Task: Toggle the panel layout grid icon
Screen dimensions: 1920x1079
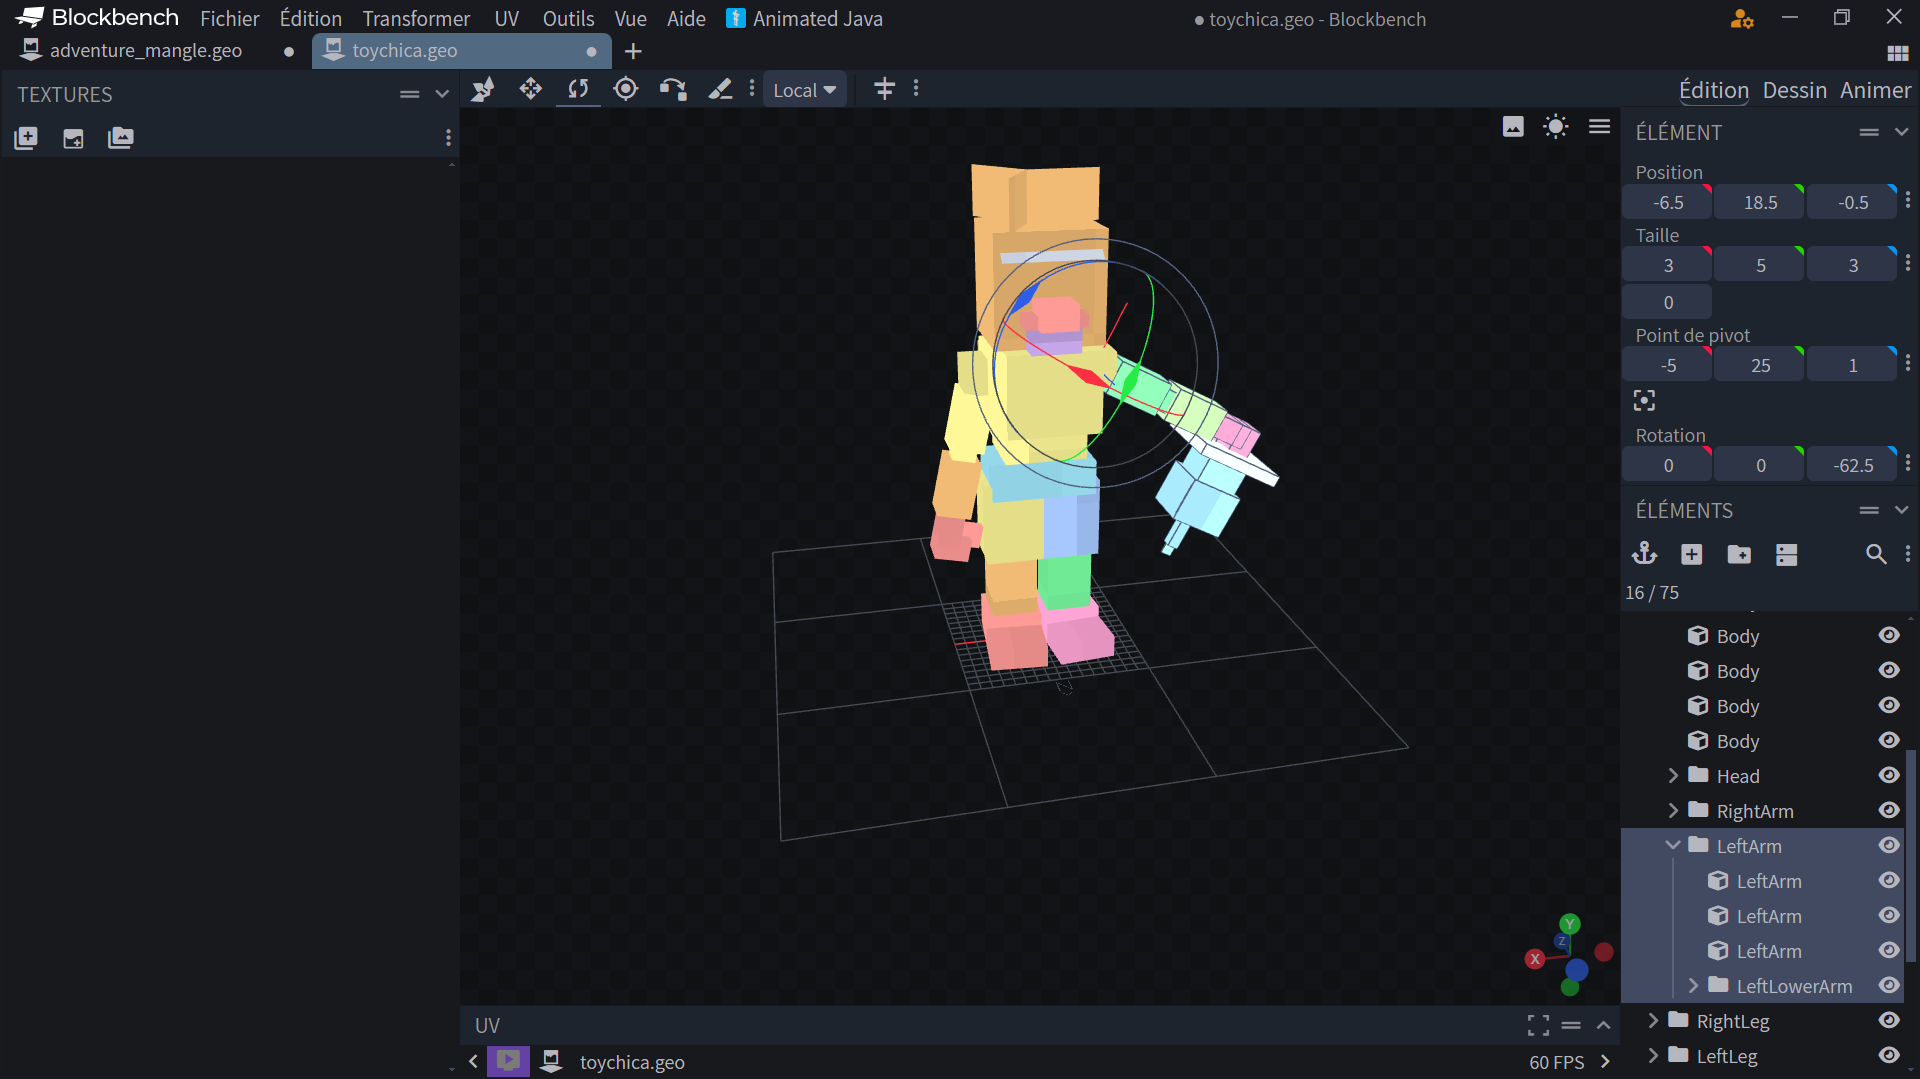Action: [1897, 53]
